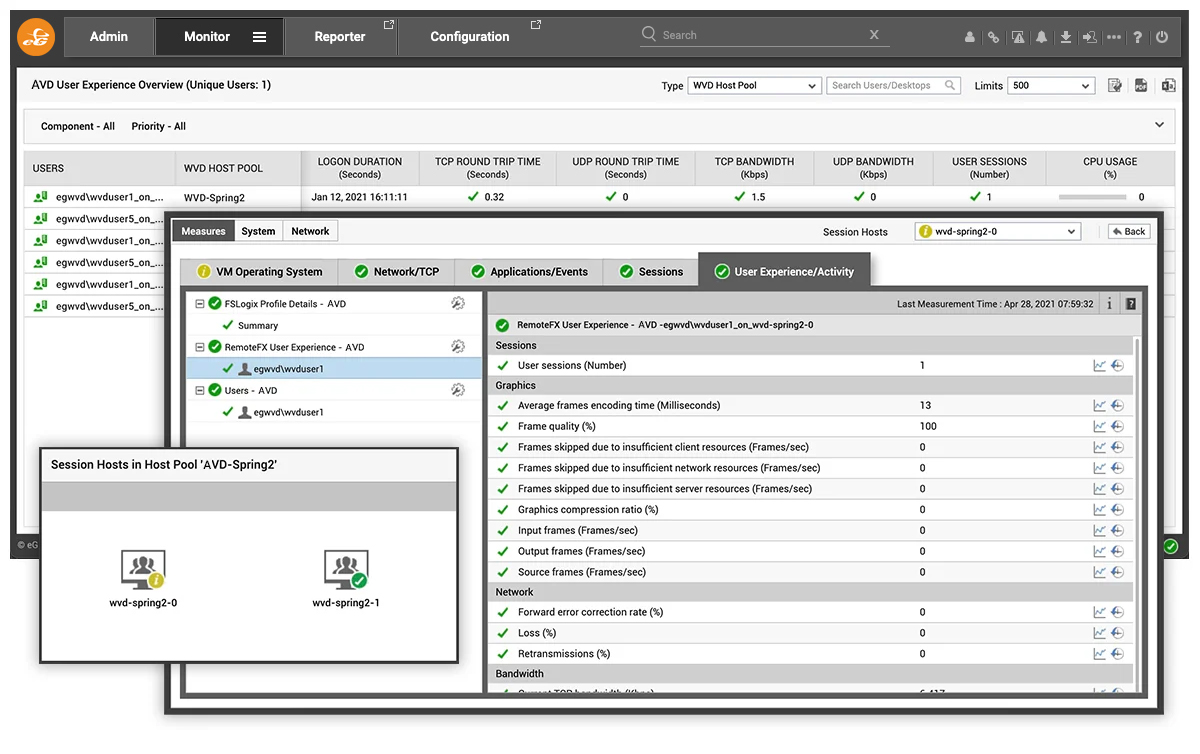The image size is (1200, 754).
Task: Click the eG logo in the header
Action: tap(36, 37)
